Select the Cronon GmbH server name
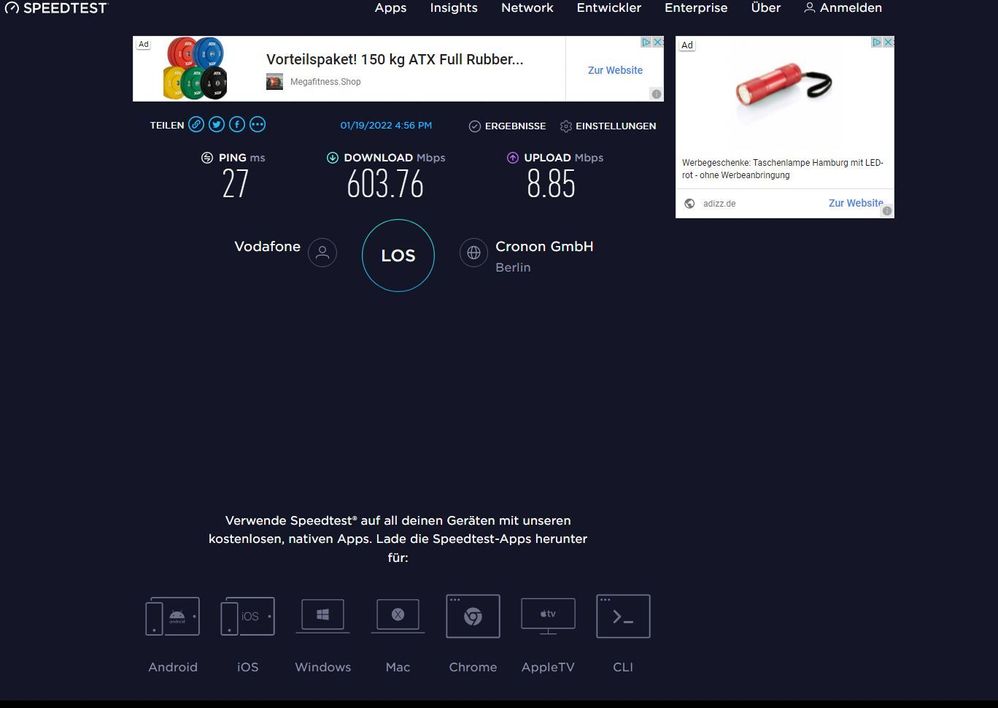 coord(544,246)
